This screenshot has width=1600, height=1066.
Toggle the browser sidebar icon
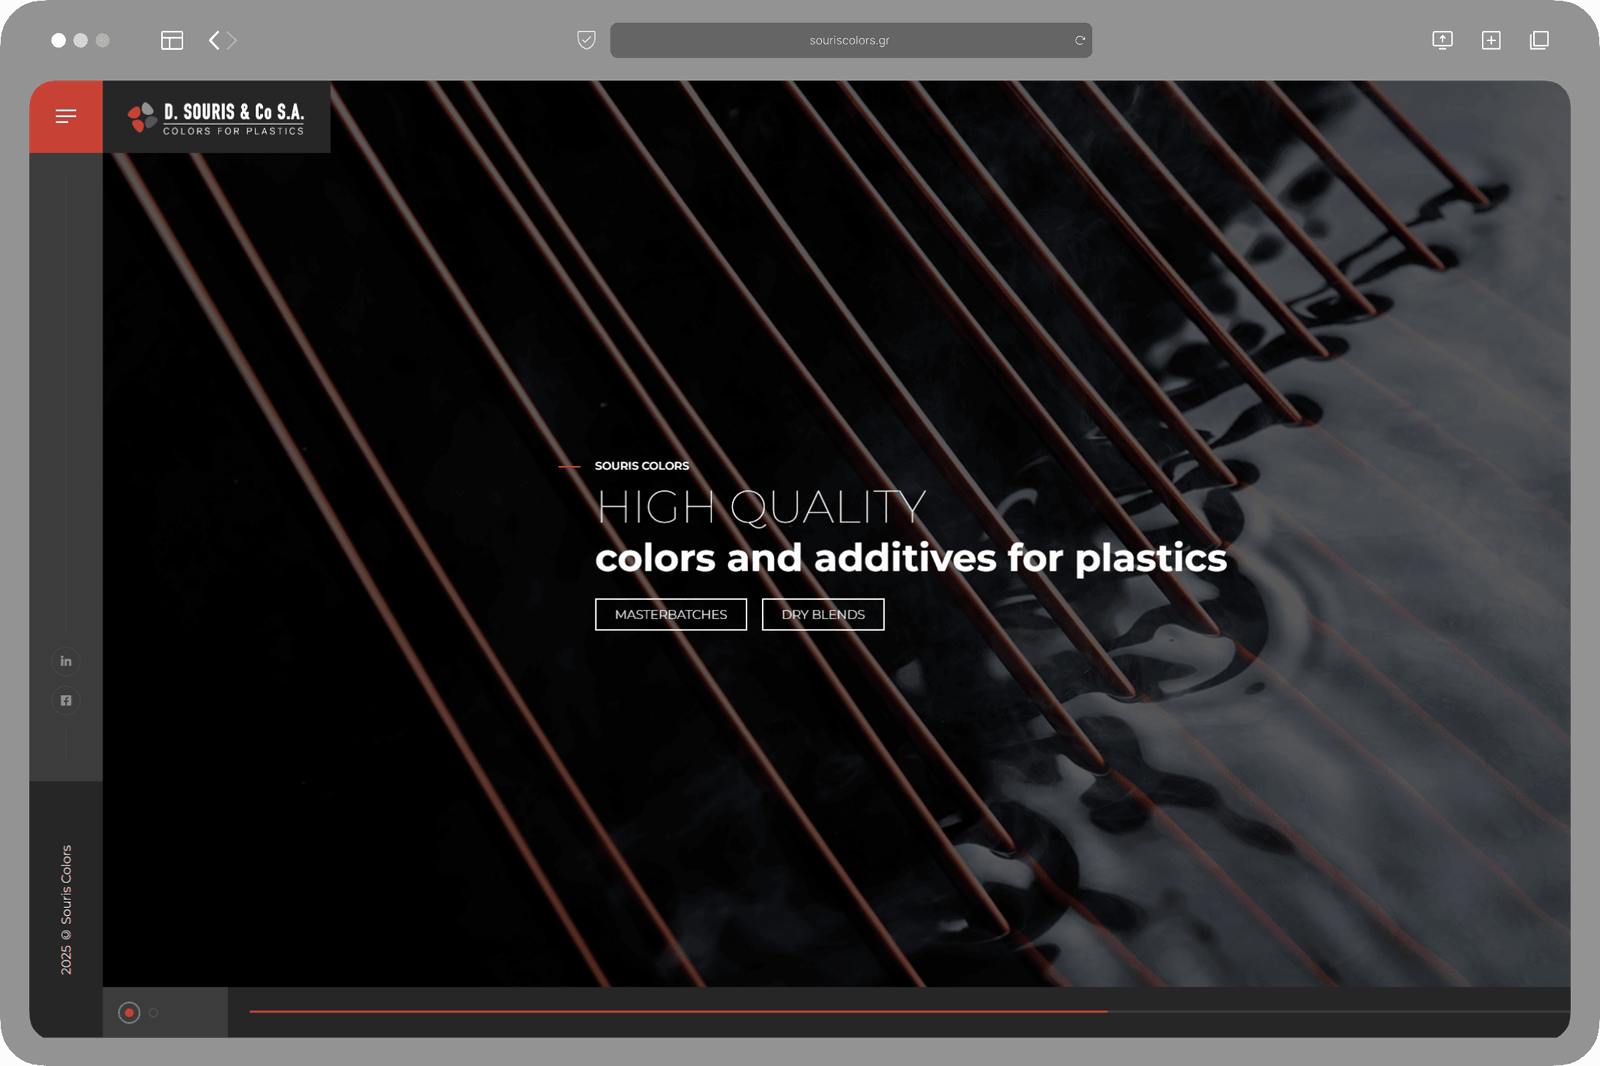click(x=172, y=40)
